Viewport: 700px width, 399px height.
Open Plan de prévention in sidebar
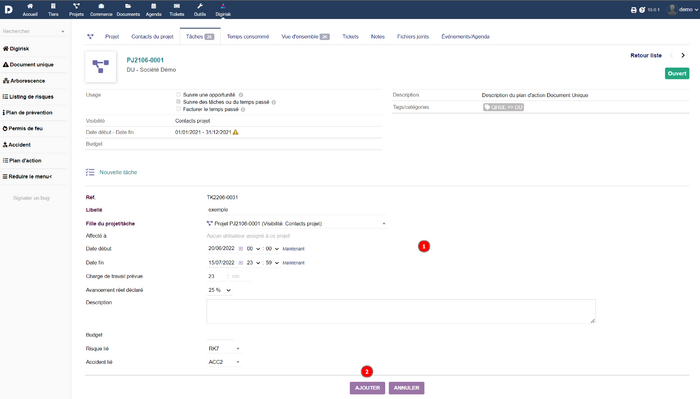coord(28,113)
